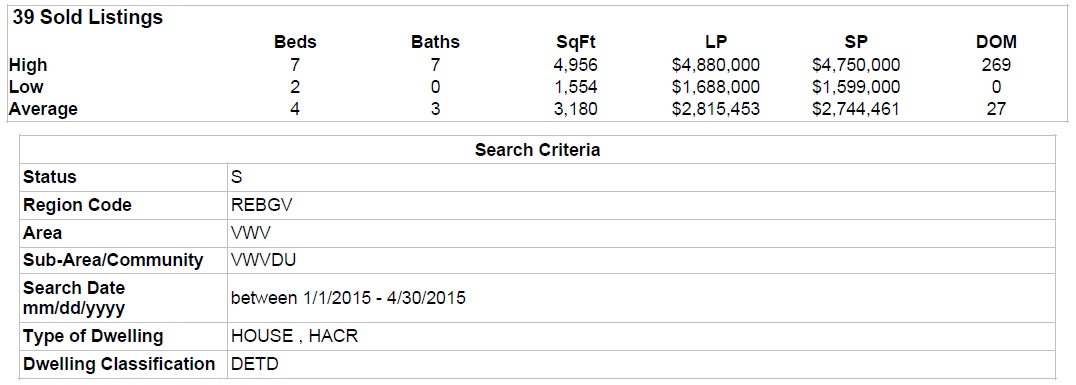The width and height of the screenshot is (1076, 385).
Task: Select the Baths column header
Action: (x=435, y=42)
